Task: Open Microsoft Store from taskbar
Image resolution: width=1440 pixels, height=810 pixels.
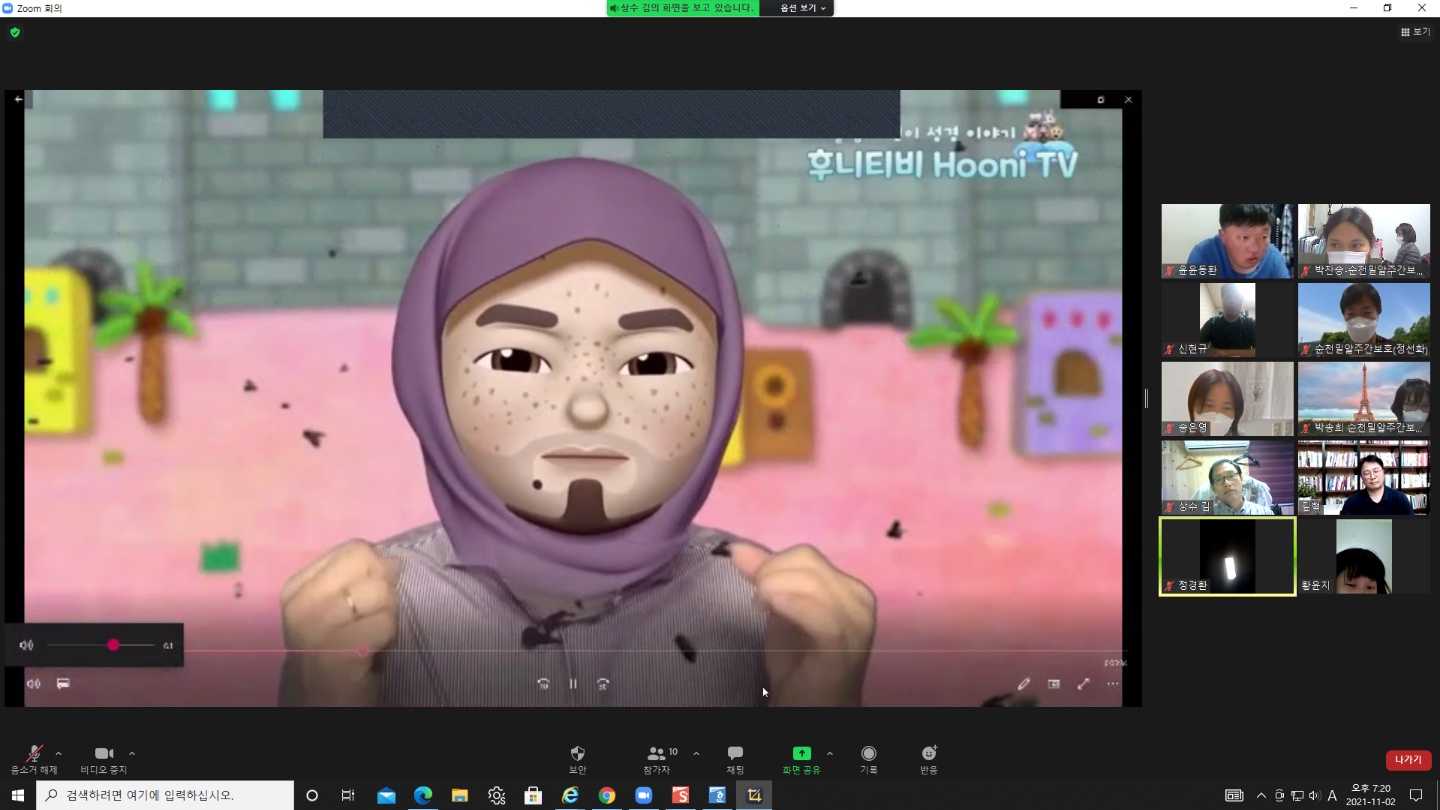Action: point(533,795)
